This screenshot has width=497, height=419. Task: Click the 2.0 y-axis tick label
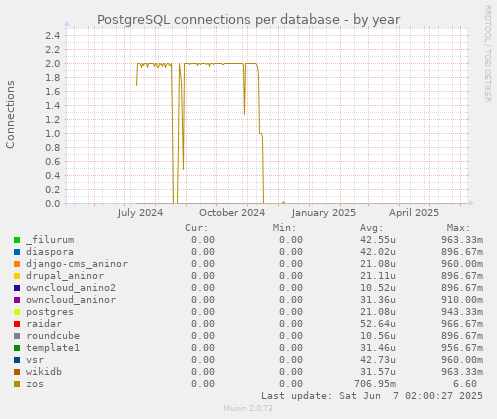click(x=53, y=64)
